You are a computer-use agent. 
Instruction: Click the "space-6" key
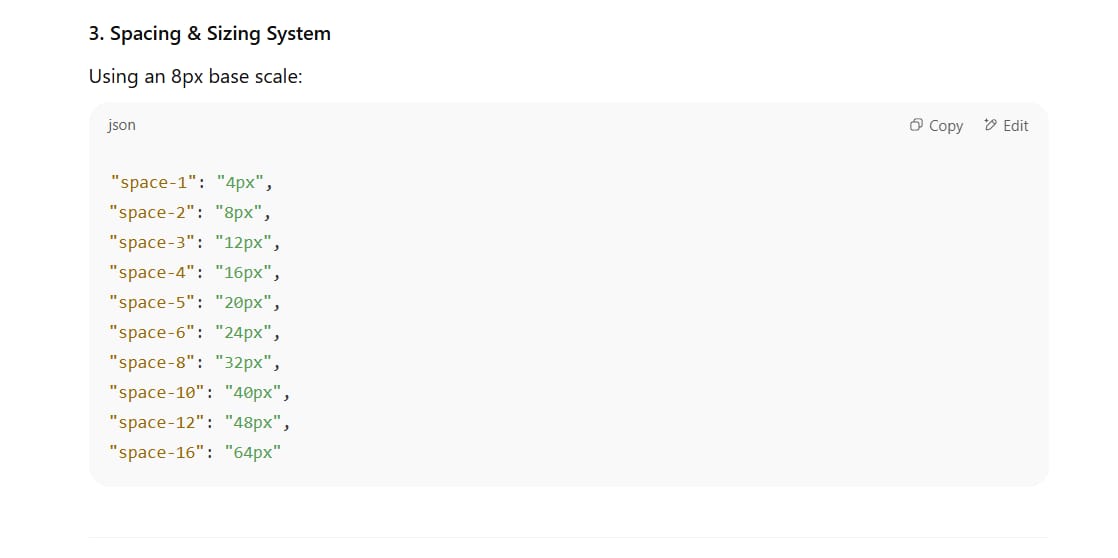pyautogui.click(x=152, y=332)
